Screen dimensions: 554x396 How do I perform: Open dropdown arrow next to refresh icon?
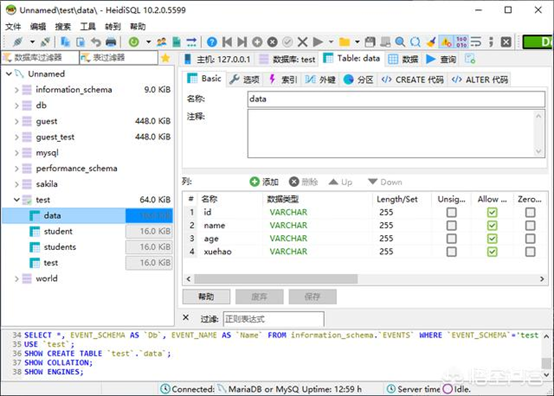point(148,42)
